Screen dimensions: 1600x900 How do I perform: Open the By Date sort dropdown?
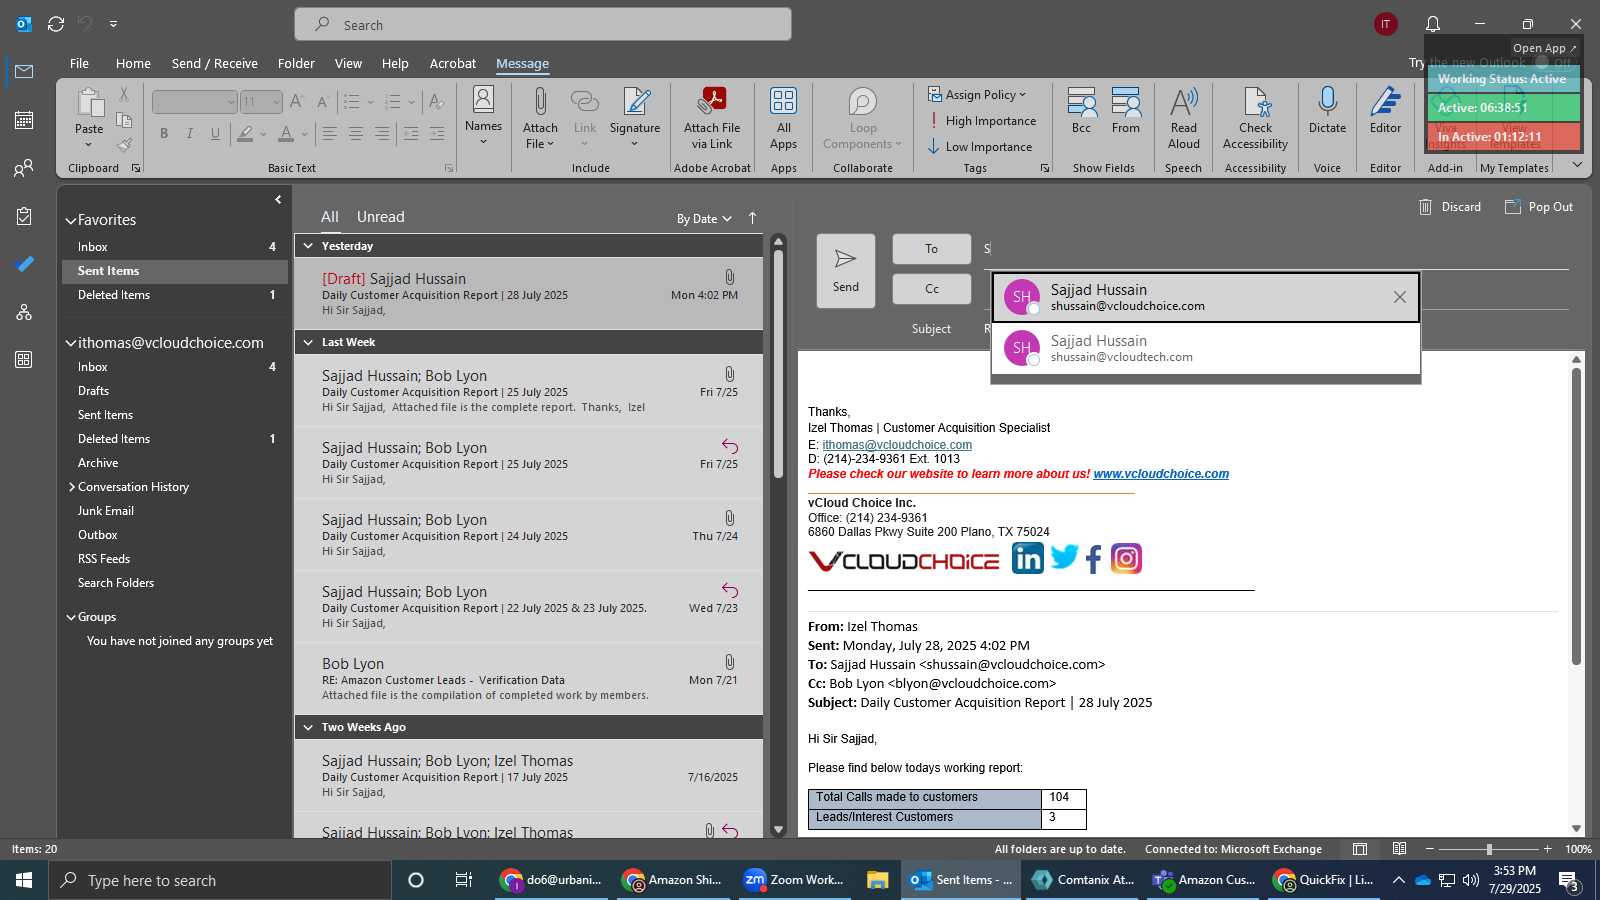[704, 219]
